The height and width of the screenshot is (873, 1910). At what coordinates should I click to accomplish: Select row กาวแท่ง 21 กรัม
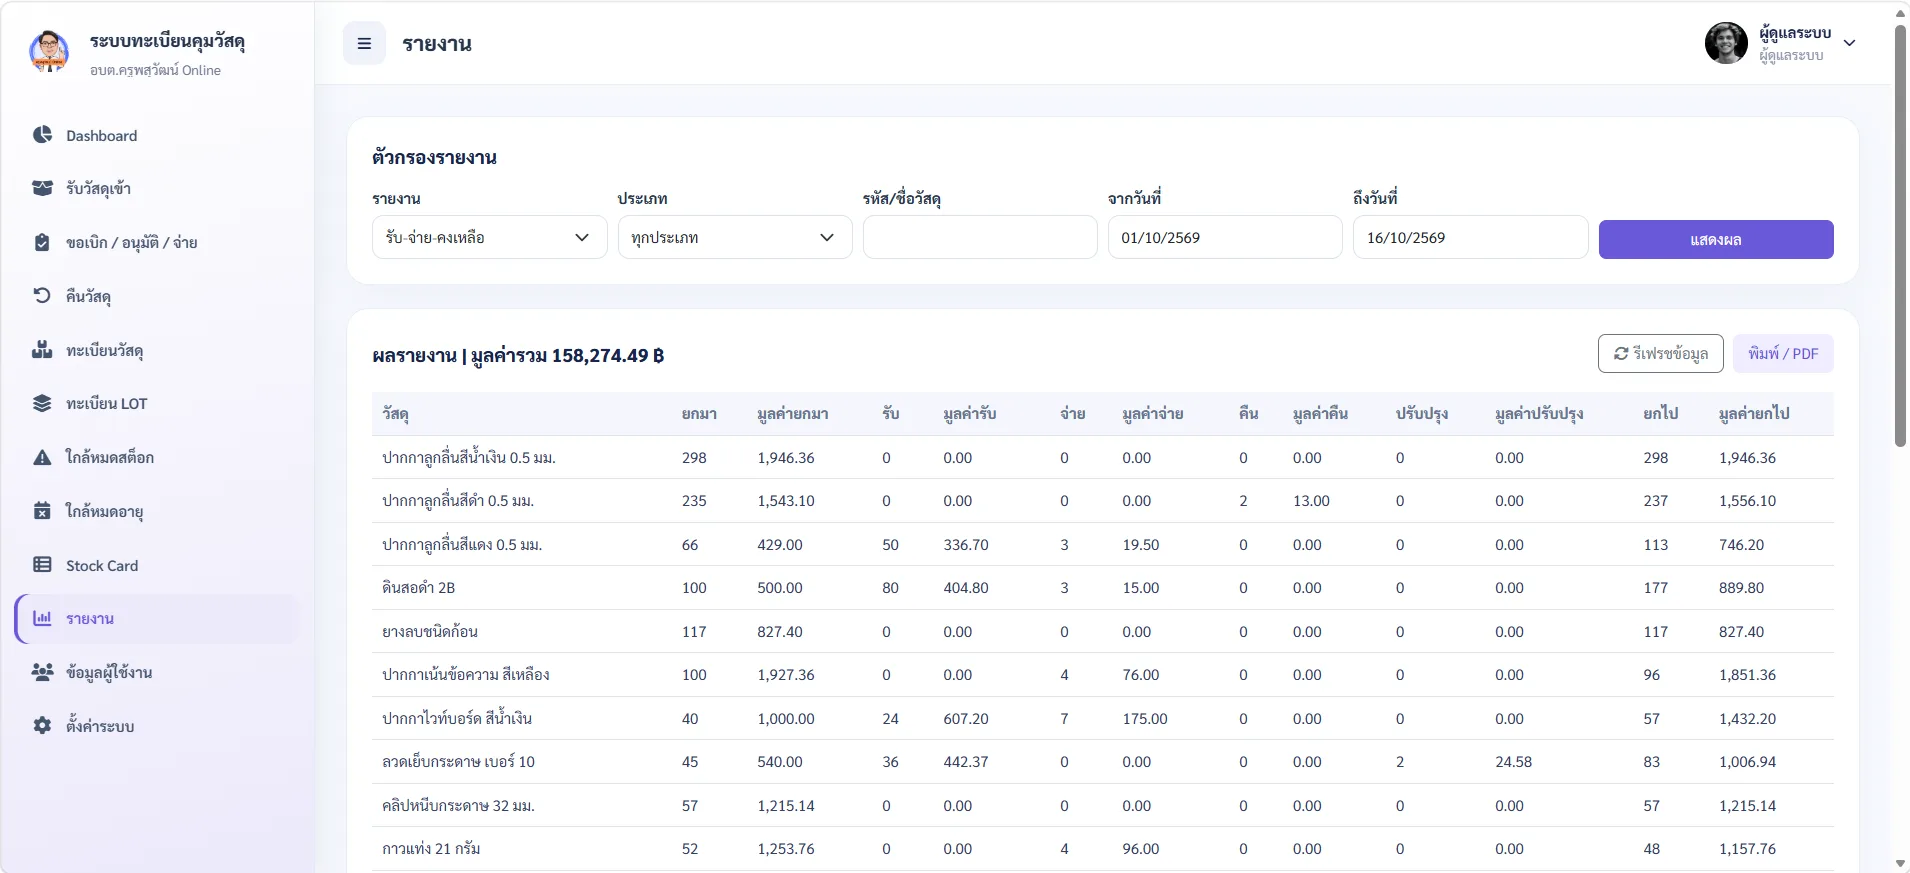coord(1103,849)
